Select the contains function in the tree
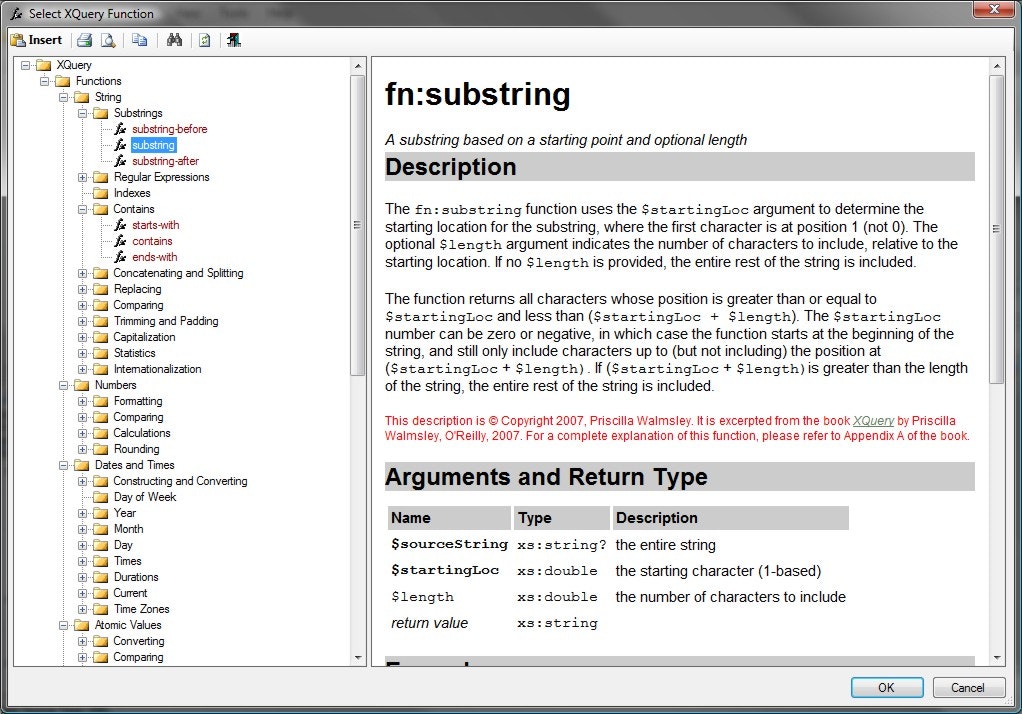This screenshot has height=714, width=1022. pyautogui.click(x=151, y=241)
